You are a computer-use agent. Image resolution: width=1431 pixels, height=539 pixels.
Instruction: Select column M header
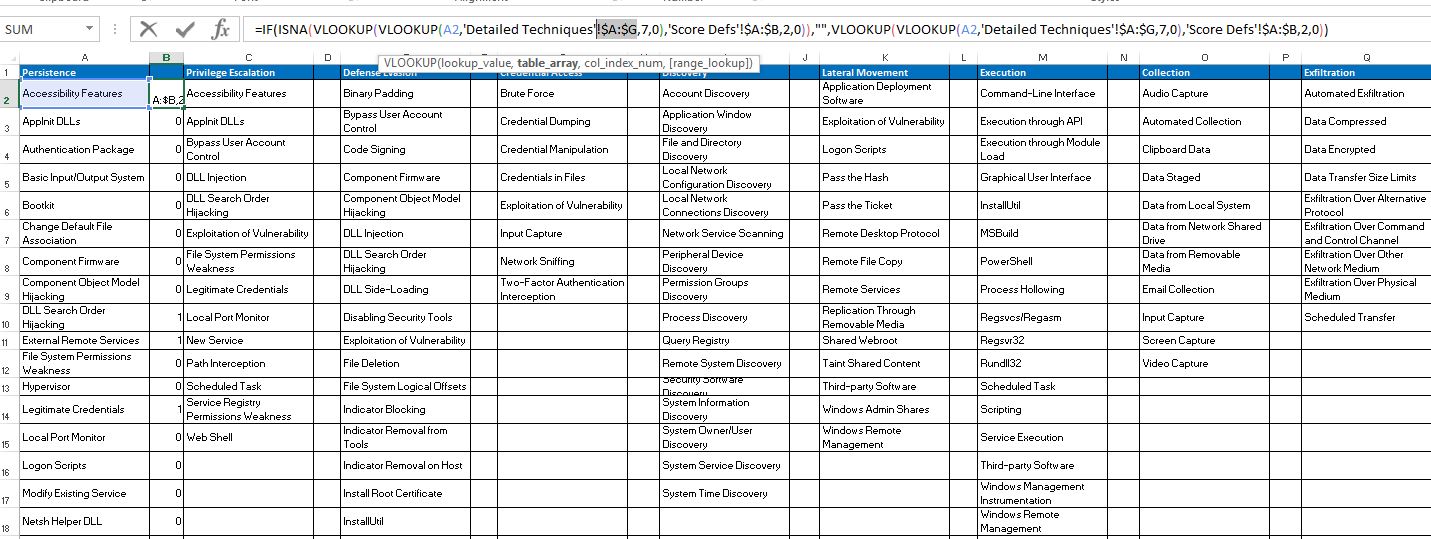(x=1043, y=58)
